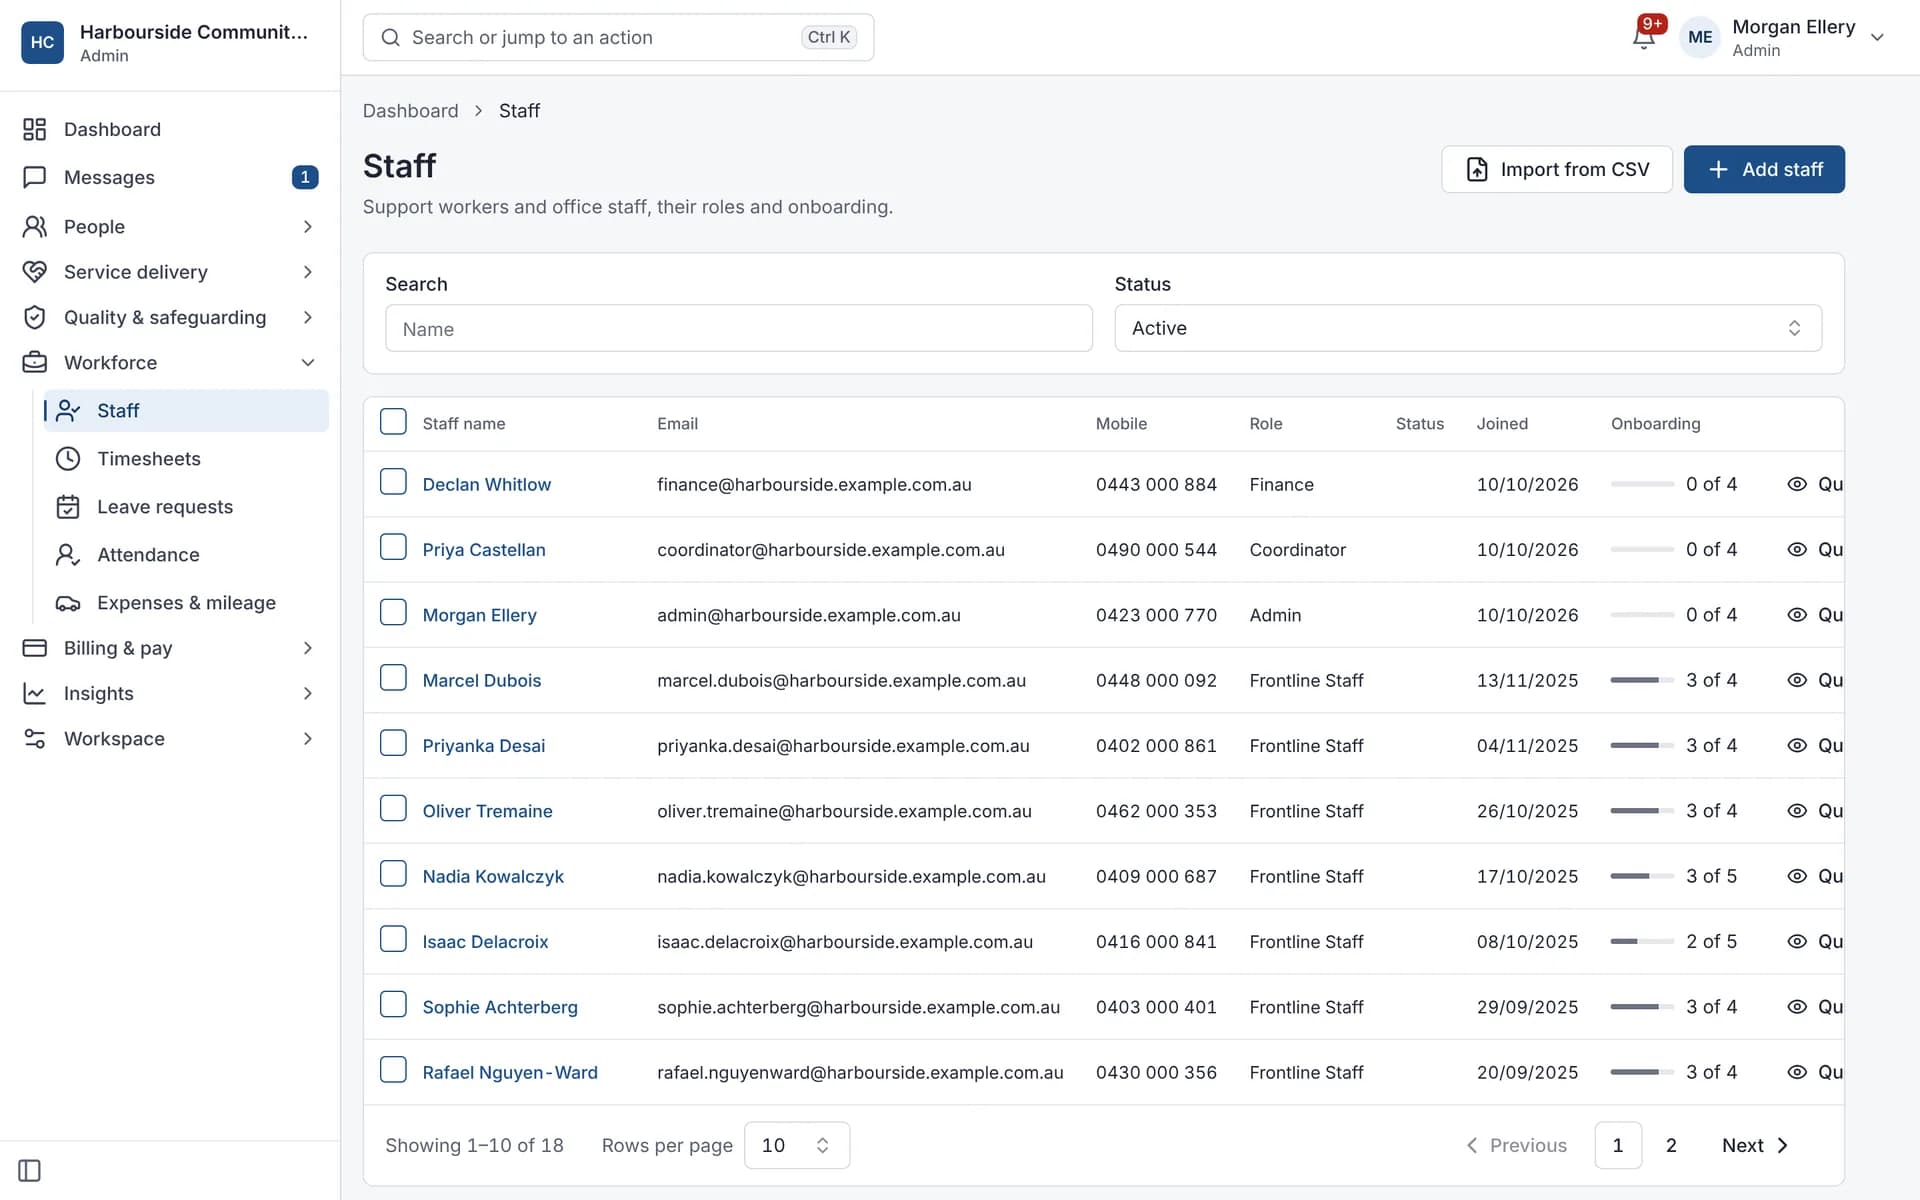Click the Service delivery heart icon
The width and height of the screenshot is (1920, 1200).
[x=35, y=272]
